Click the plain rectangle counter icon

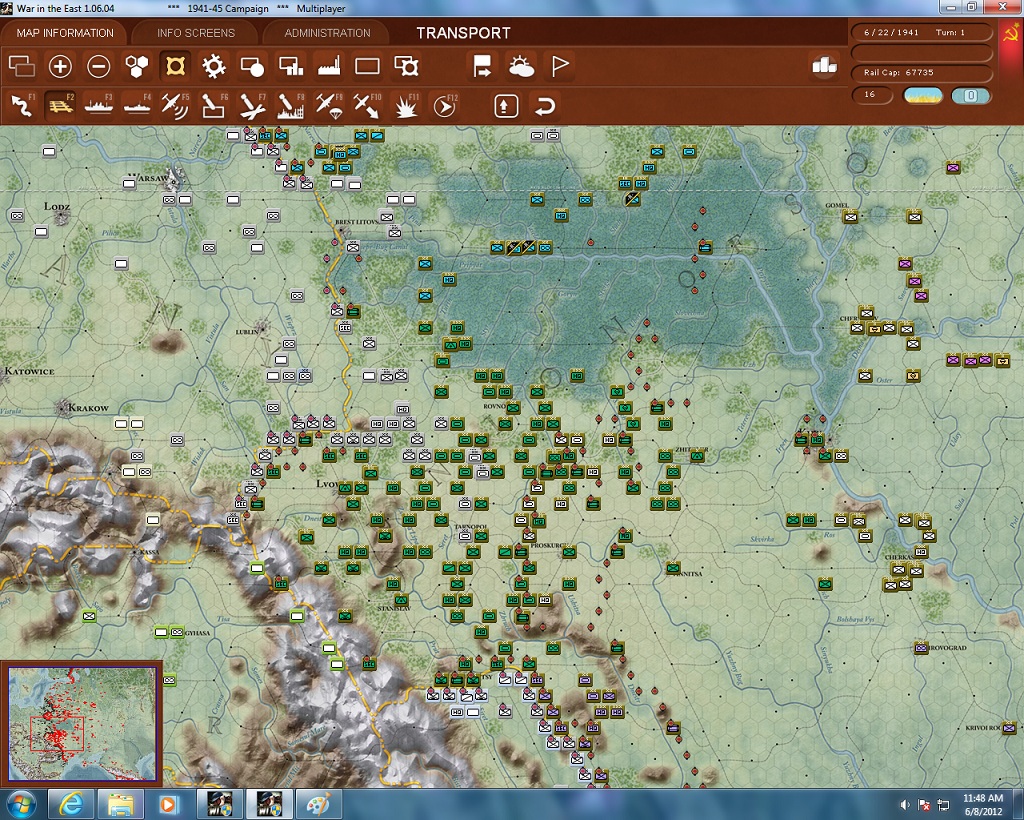click(367, 66)
